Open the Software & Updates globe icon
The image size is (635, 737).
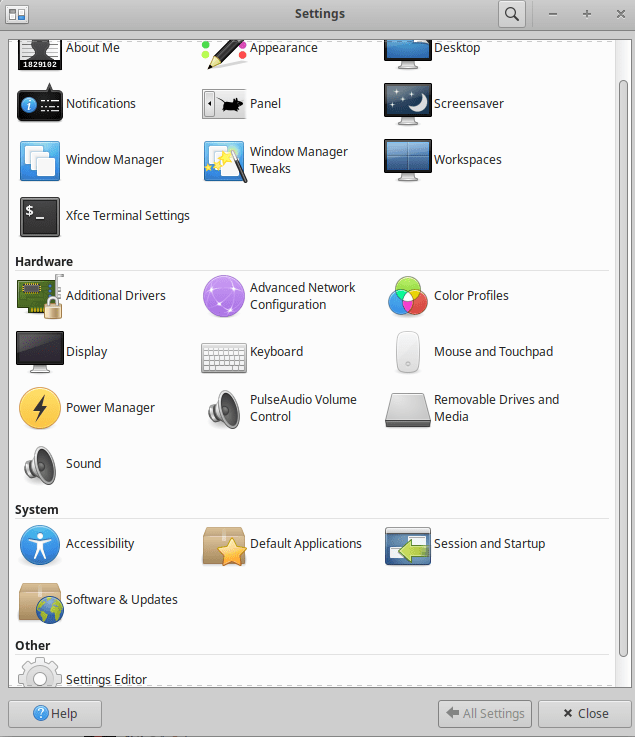41,603
